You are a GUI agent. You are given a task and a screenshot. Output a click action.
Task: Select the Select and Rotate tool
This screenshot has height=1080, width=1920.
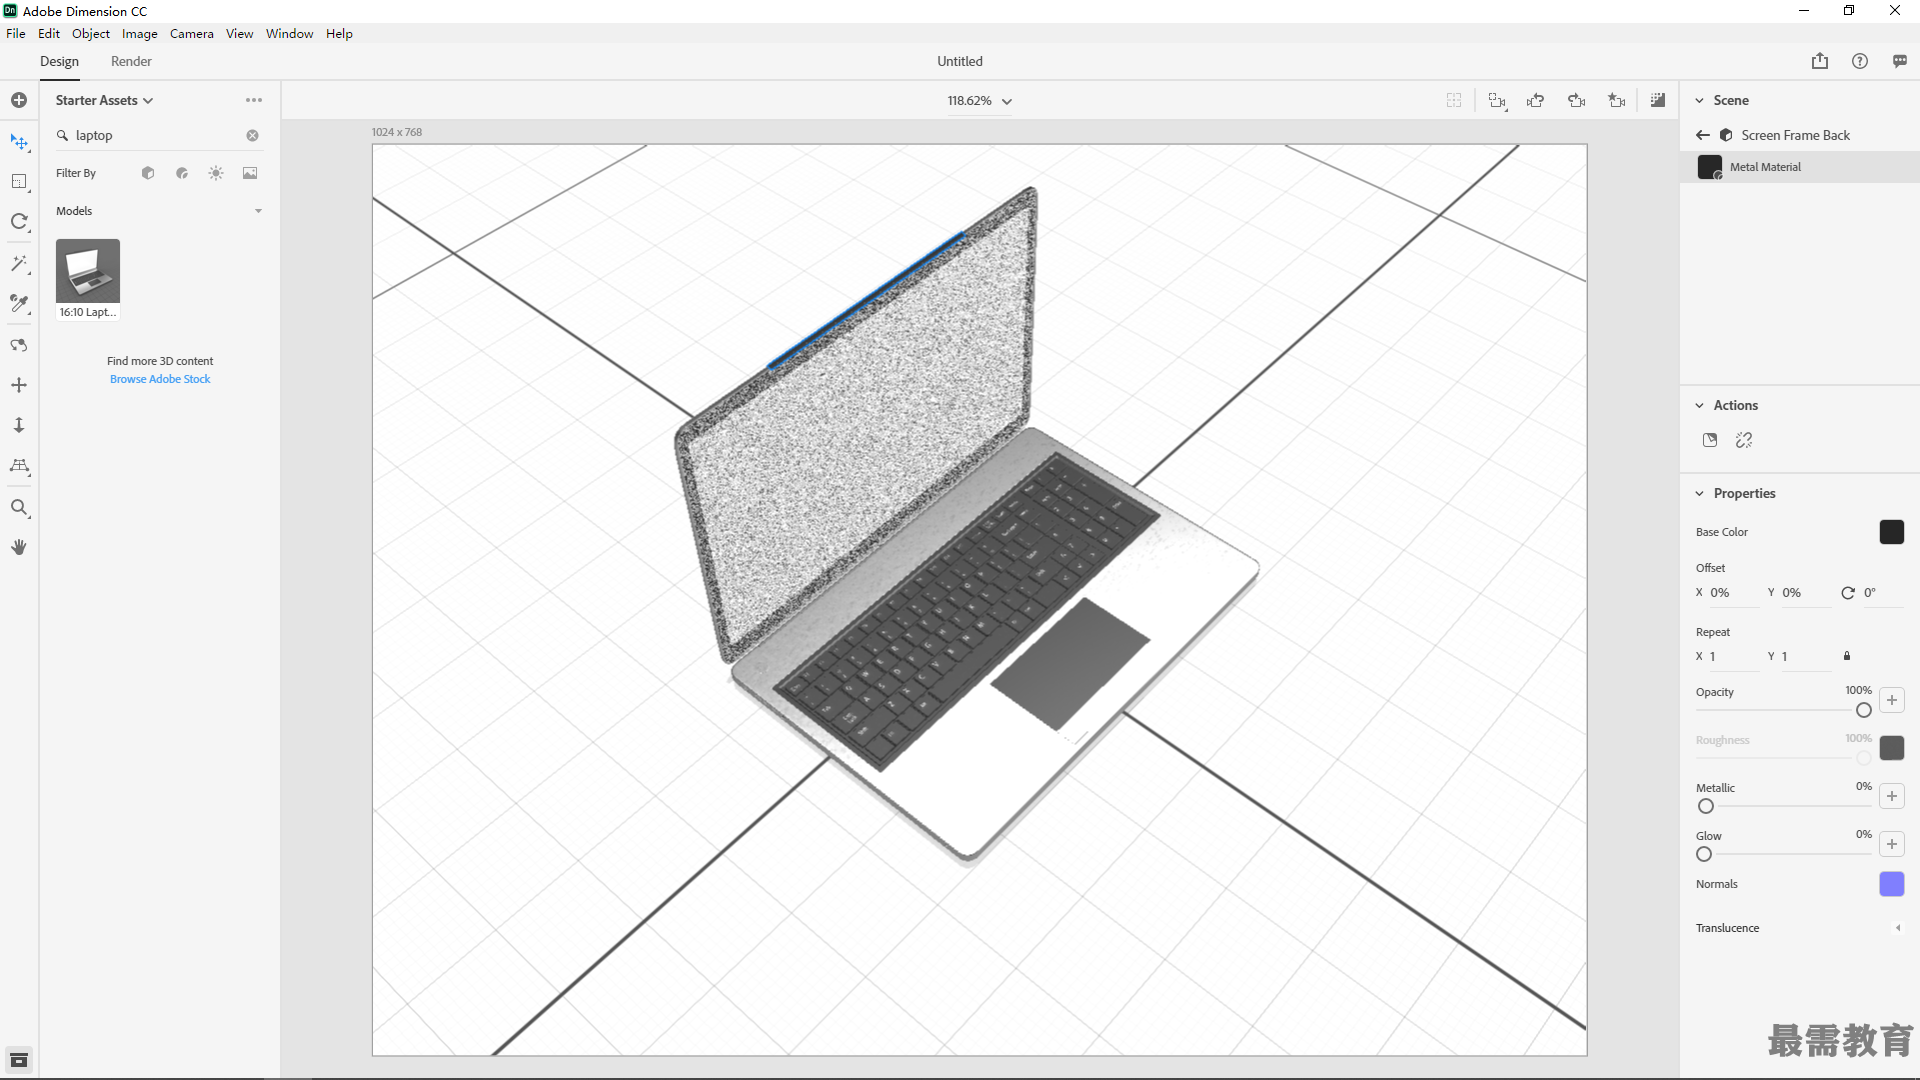[19, 222]
